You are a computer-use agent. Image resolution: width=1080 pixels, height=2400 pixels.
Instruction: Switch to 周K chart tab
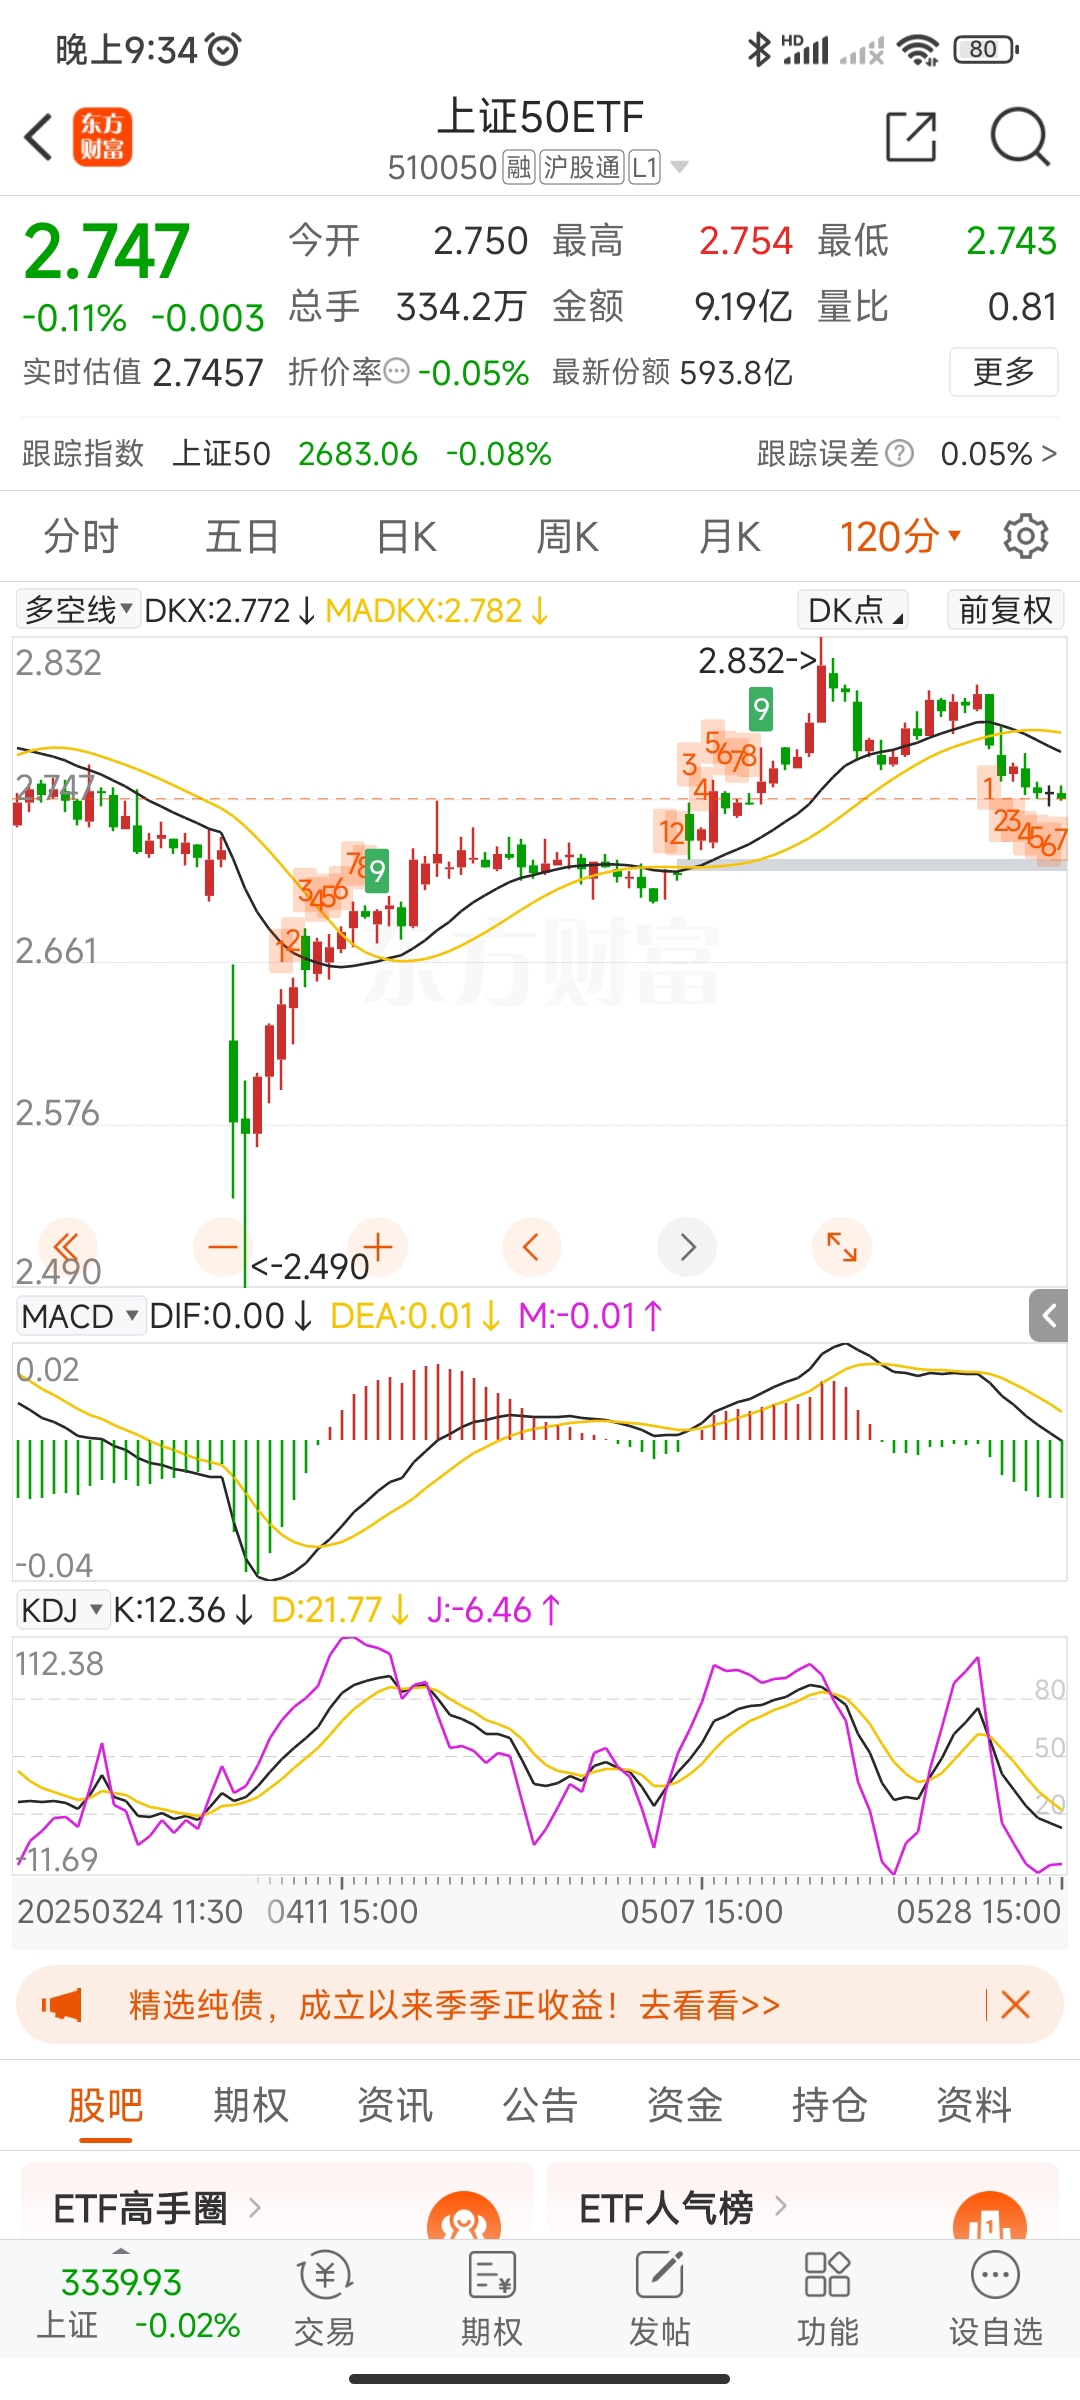click(x=567, y=537)
